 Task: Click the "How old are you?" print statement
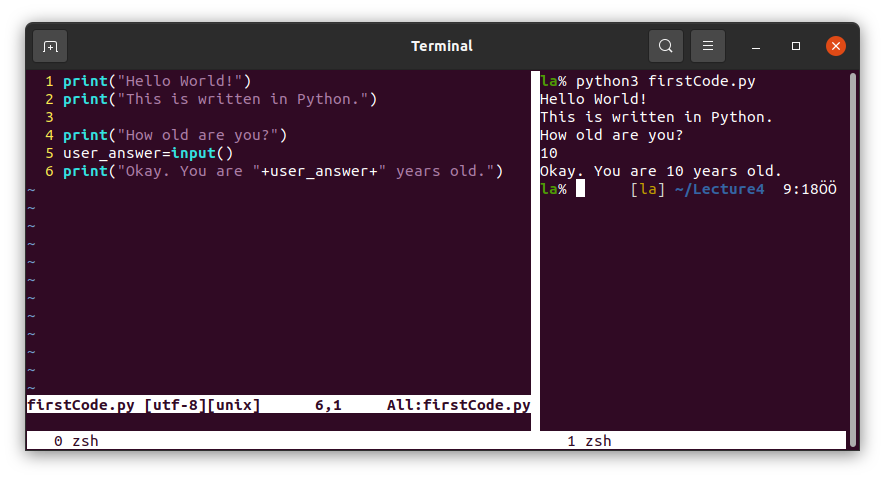coord(174,135)
